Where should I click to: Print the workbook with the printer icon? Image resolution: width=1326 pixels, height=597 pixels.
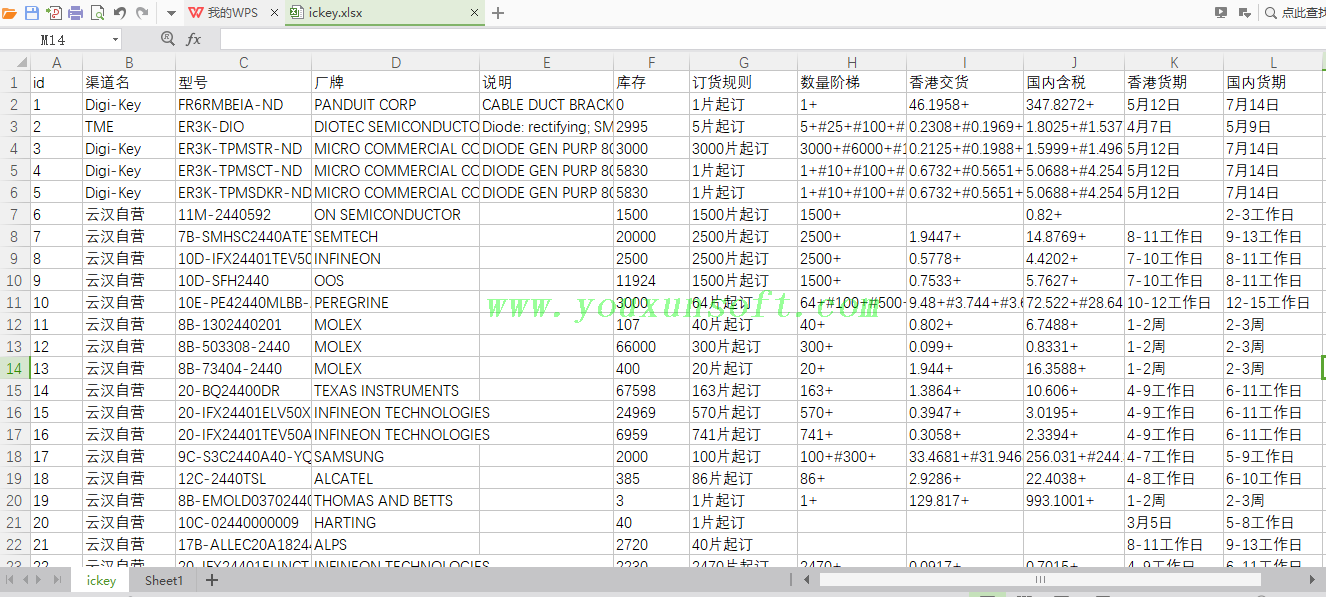[x=75, y=13]
